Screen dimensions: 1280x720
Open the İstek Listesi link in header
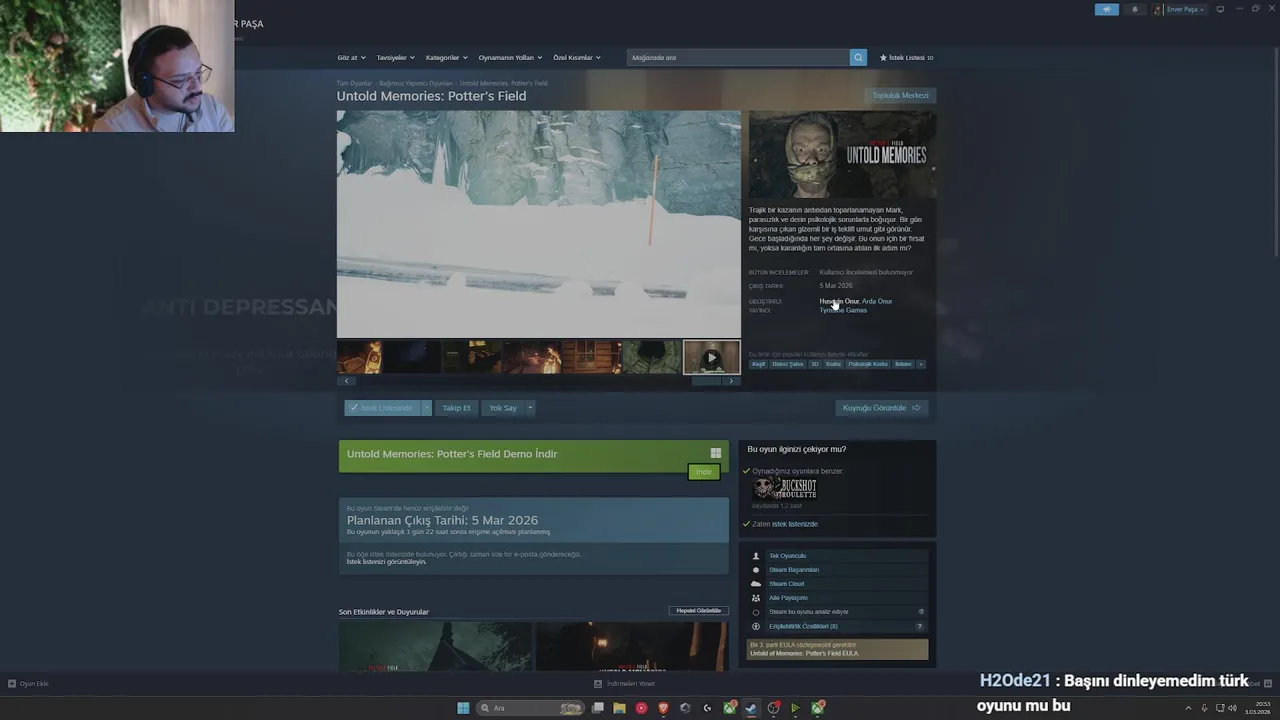click(906, 58)
